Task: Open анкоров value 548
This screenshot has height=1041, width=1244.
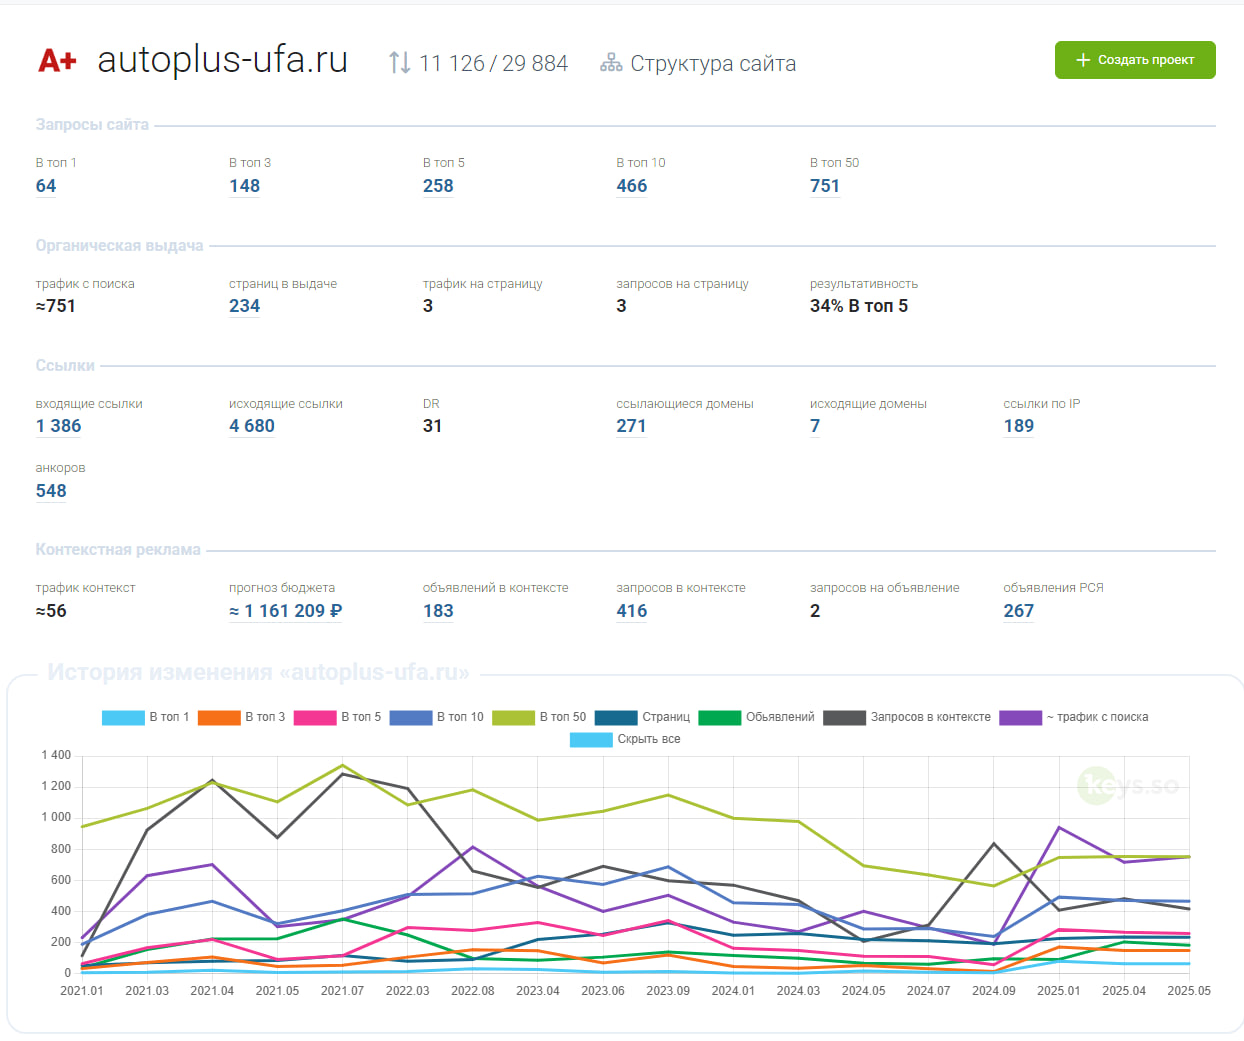Action: [51, 491]
